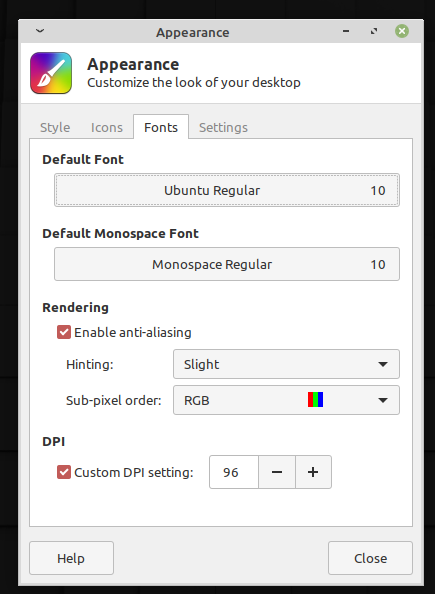Open the Sub-pixel order dropdown arrow
This screenshot has height=594, width=435.
383,400
